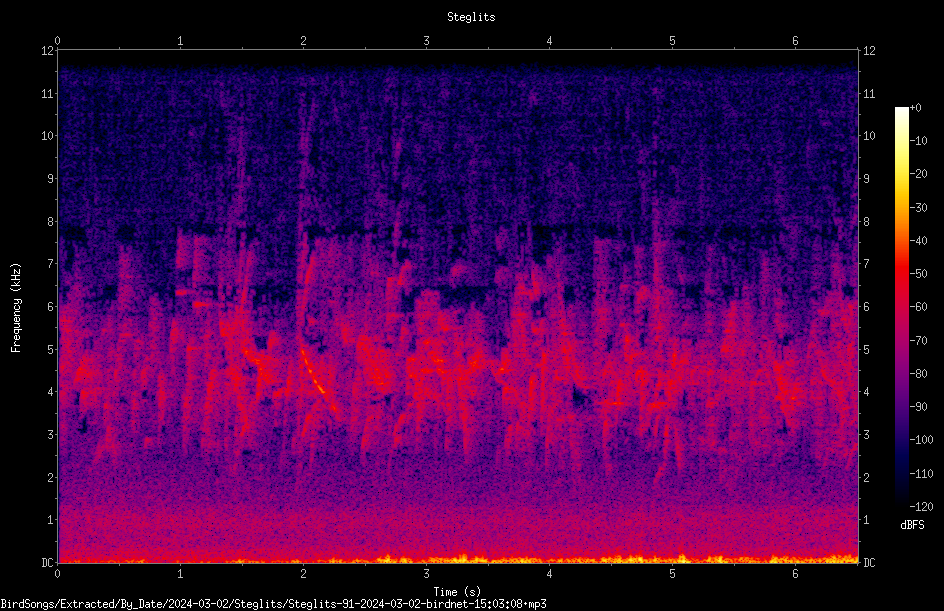This screenshot has width=944, height=611.
Task: Select the 2 second tick on bottom axis
Action: (303, 574)
